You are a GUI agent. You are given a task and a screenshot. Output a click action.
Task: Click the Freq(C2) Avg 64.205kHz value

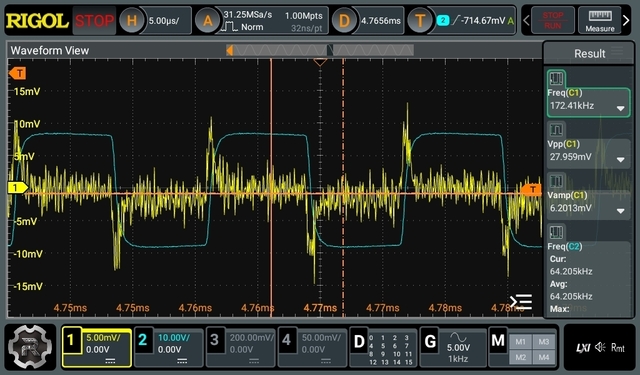coord(571,296)
